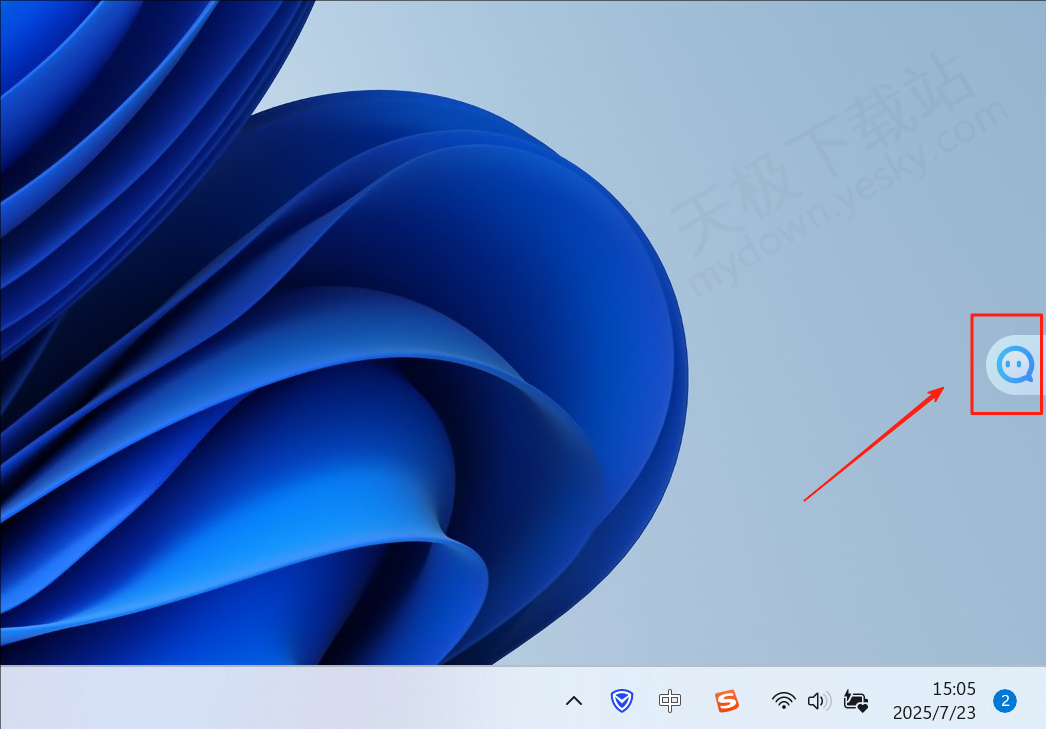Click gap between Sogou and Wi-Fi icons
1046x729 pixels.
[x=755, y=701]
